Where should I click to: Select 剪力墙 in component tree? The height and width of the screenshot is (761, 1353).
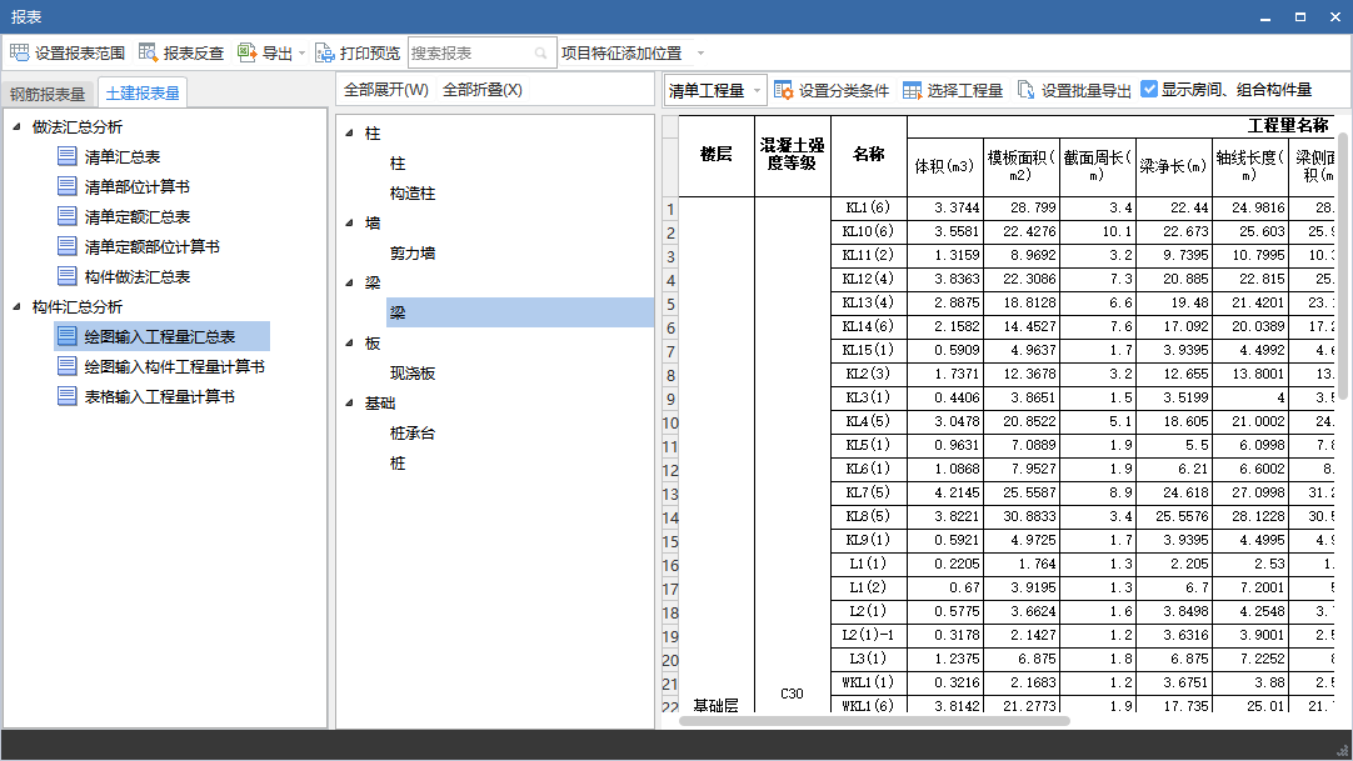pos(412,253)
